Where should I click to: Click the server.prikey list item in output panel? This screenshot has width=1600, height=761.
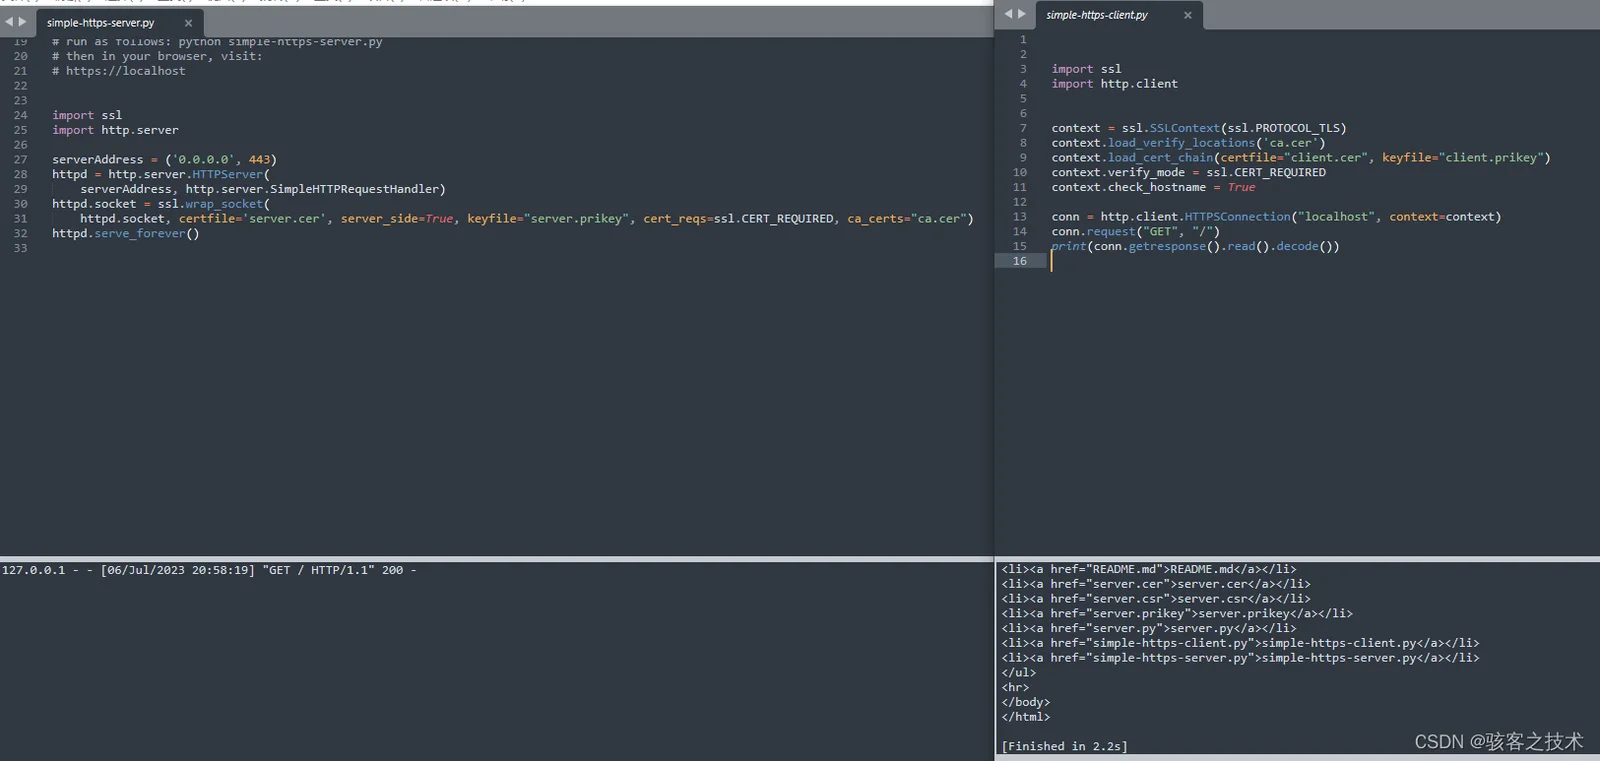coord(1177,614)
